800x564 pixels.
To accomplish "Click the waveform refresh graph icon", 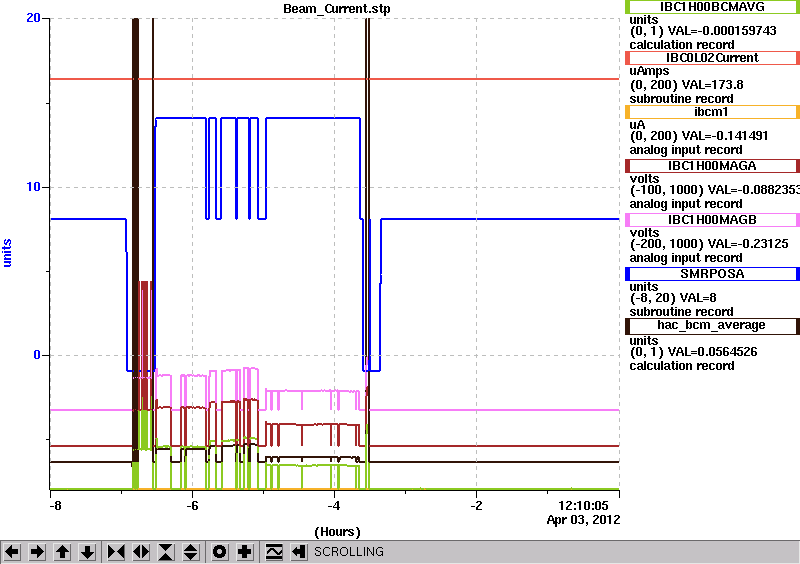I will pos(274,552).
